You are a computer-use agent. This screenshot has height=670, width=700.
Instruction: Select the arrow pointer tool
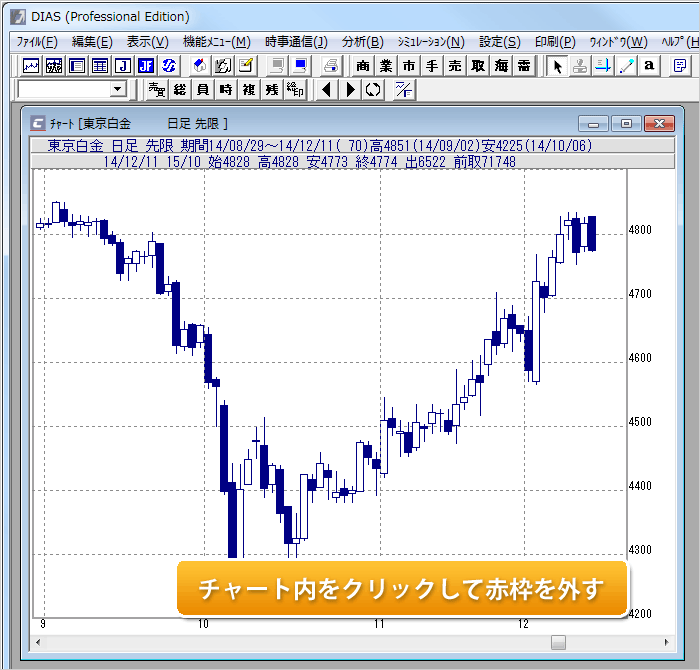point(558,66)
